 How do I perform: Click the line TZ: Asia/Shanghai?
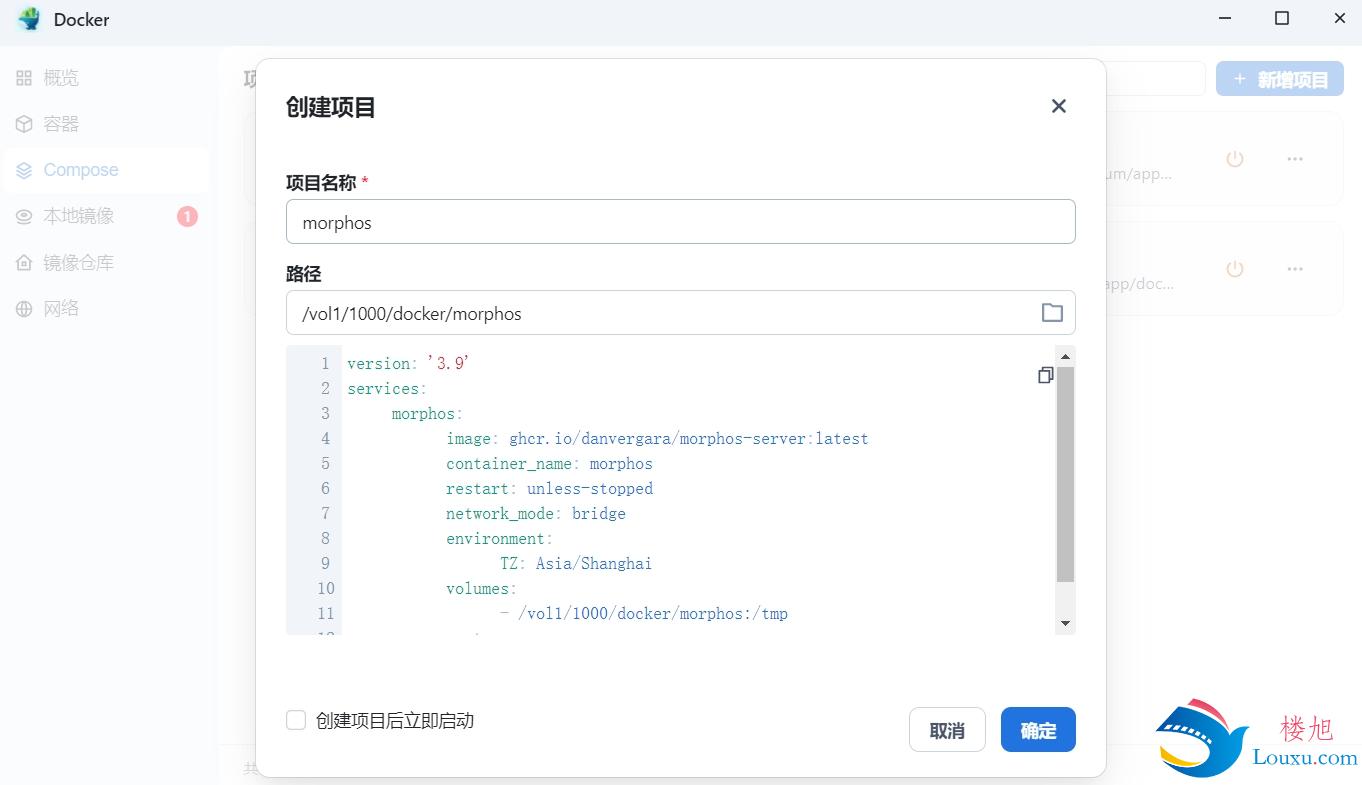click(x=576, y=563)
